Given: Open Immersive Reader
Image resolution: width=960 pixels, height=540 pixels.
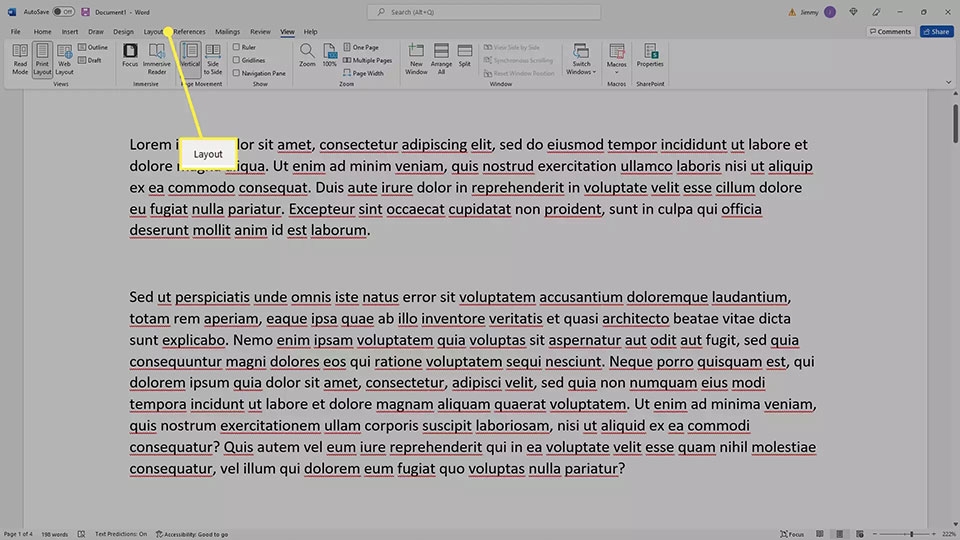Looking at the screenshot, I should (157, 59).
